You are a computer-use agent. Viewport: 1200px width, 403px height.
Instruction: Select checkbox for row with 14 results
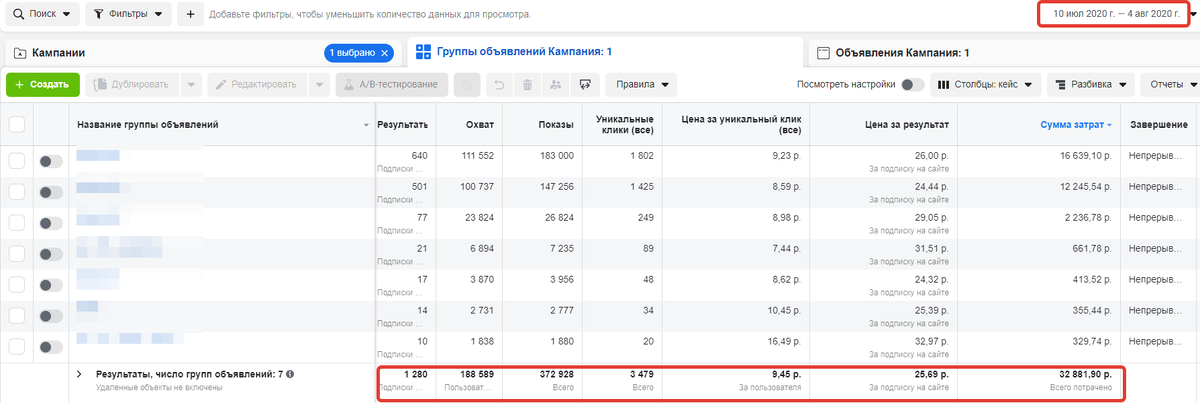tap(17, 316)
